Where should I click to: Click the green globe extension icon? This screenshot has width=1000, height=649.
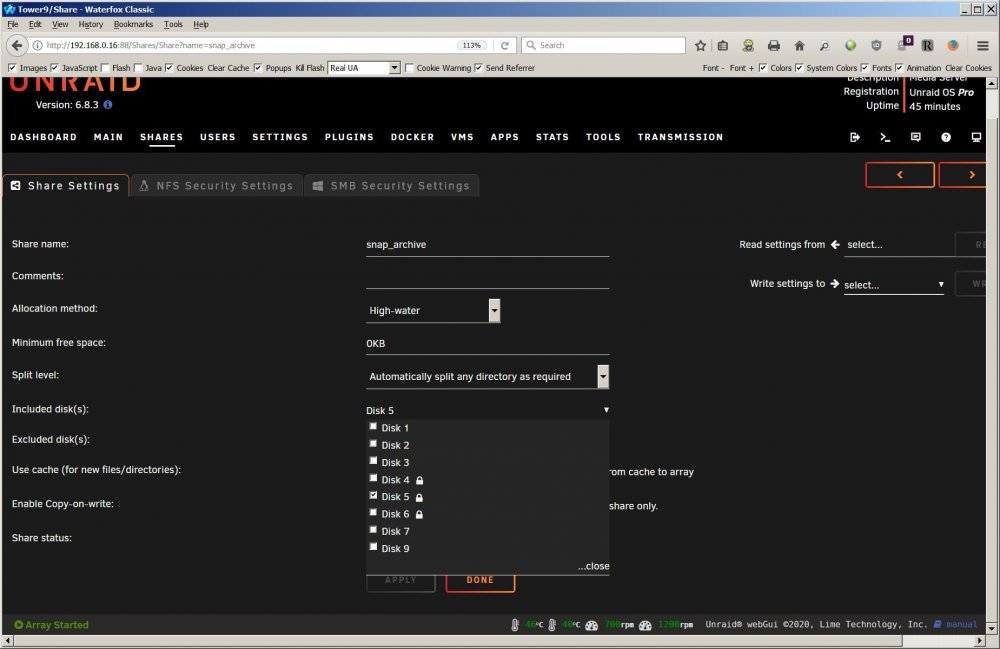coord(850,45)
